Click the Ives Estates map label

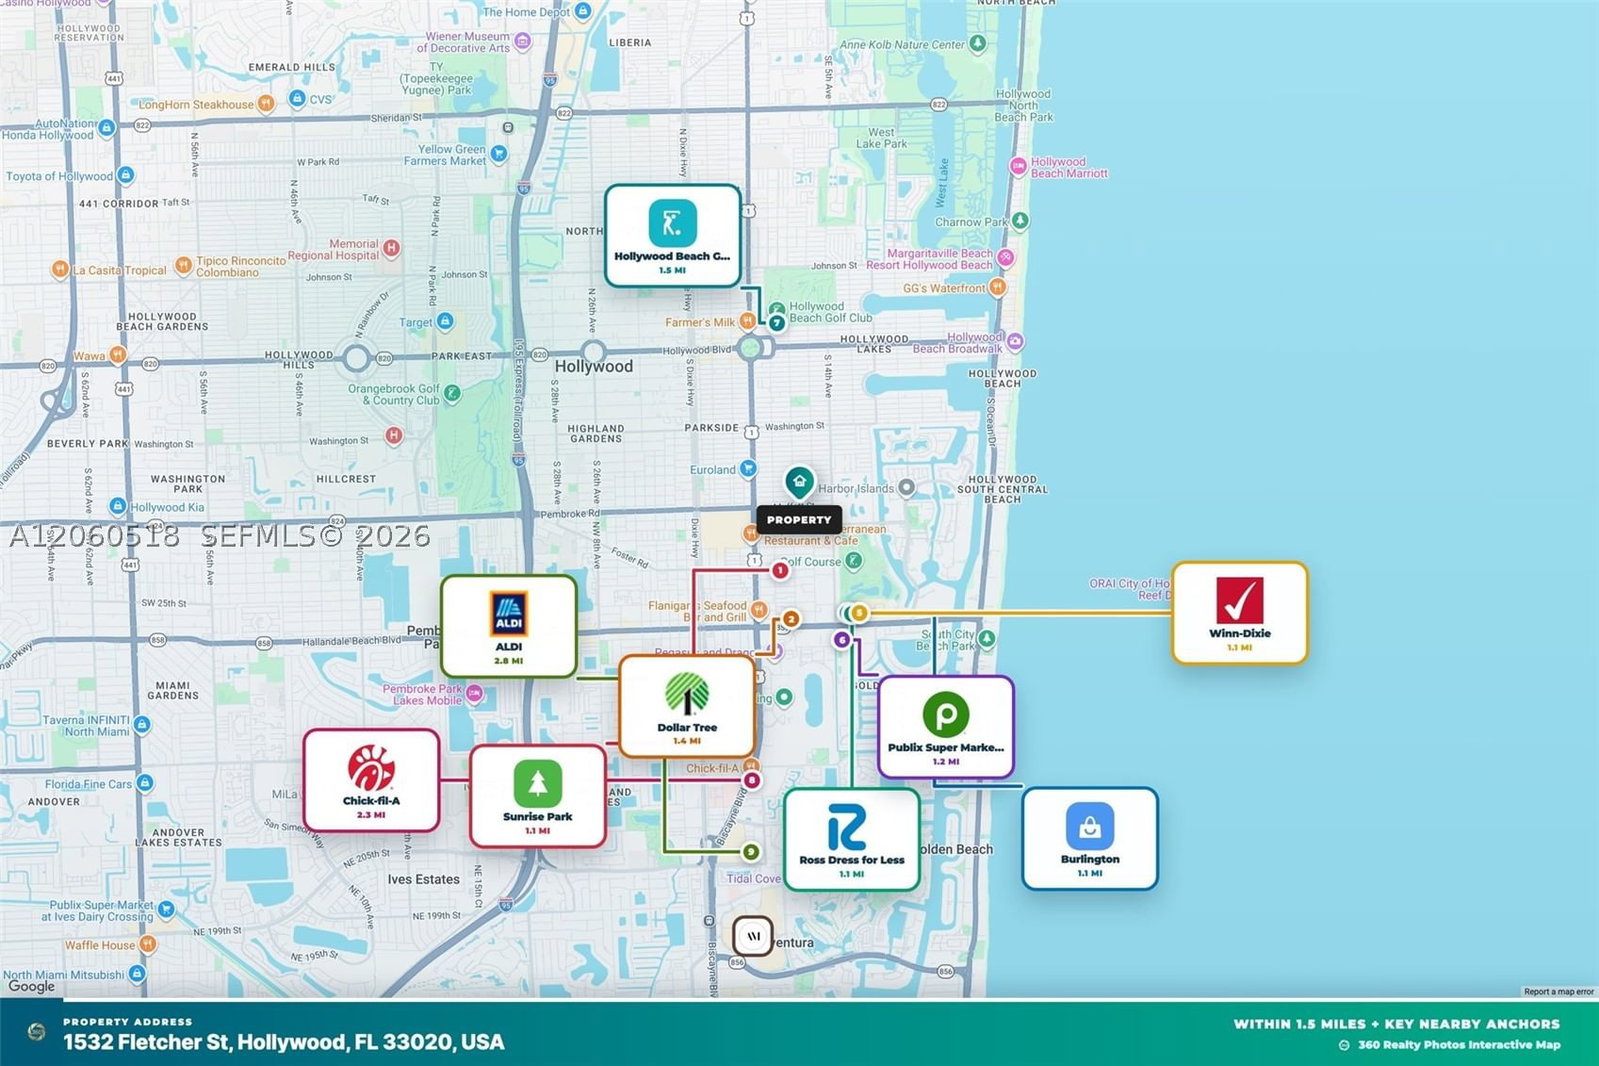[424, 880]
